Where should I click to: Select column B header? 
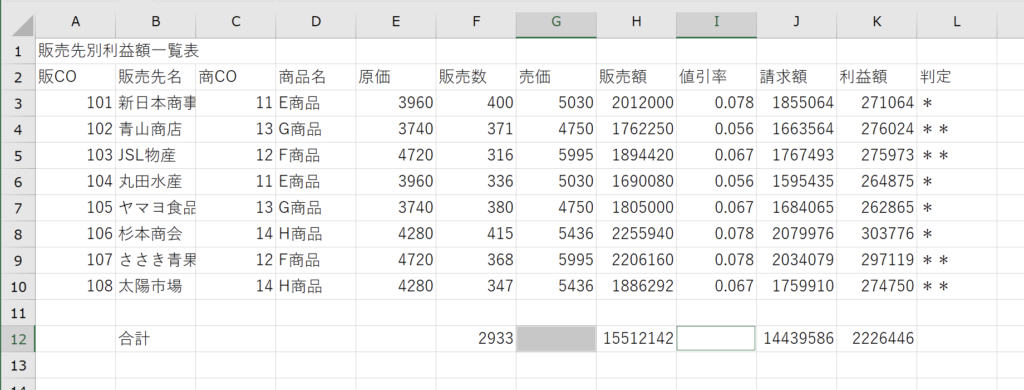[x=155, y=22]
